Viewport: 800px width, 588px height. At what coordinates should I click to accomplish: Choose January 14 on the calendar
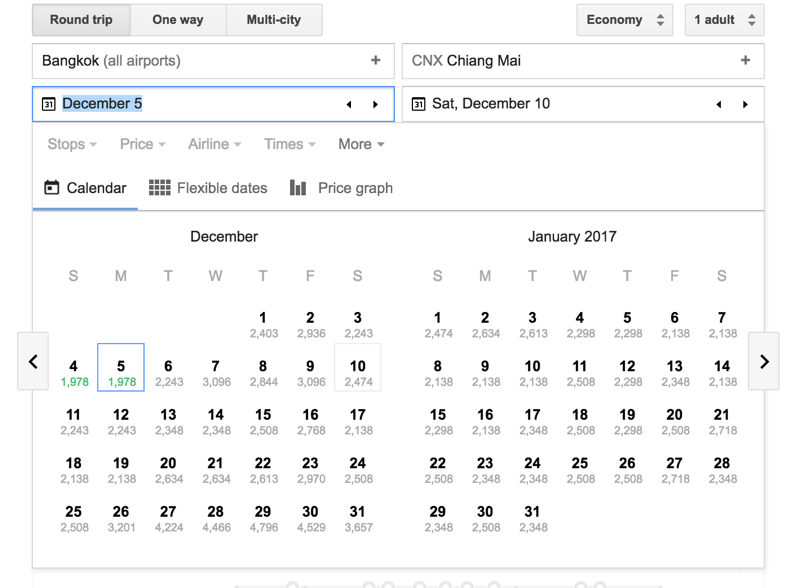click(x=722, y=372)
